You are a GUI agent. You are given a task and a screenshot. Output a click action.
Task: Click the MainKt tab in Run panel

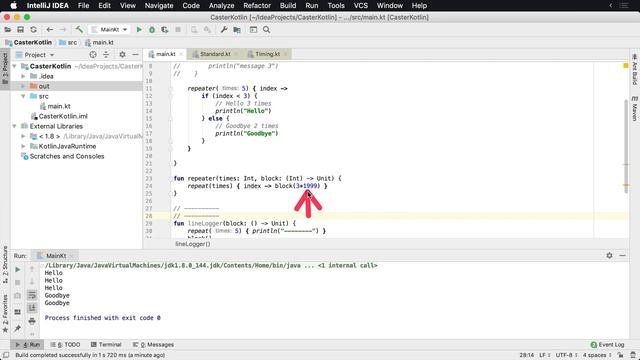click(56, 256)
